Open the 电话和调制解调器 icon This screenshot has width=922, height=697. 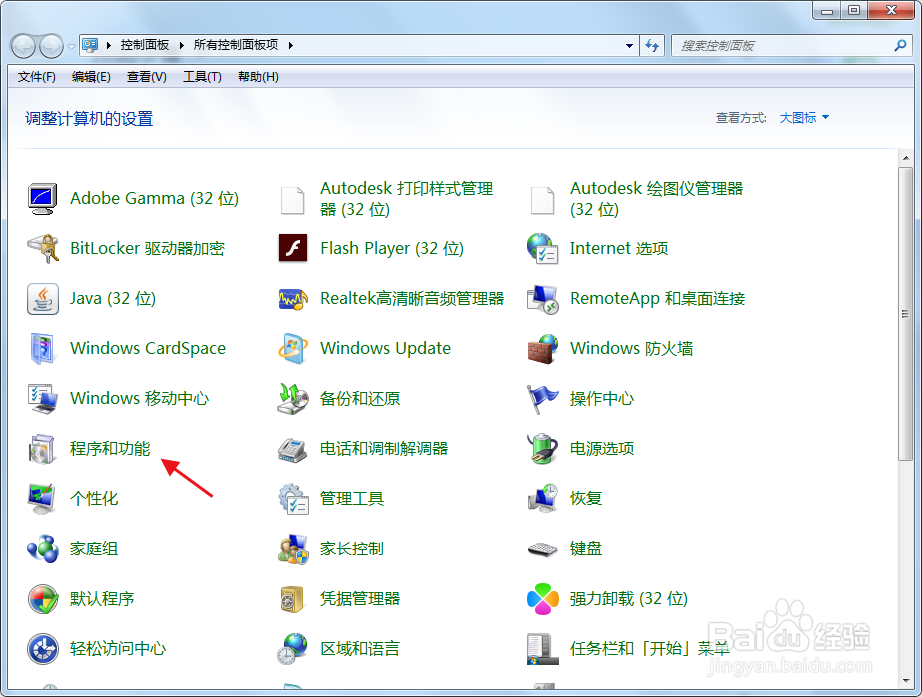293,449
